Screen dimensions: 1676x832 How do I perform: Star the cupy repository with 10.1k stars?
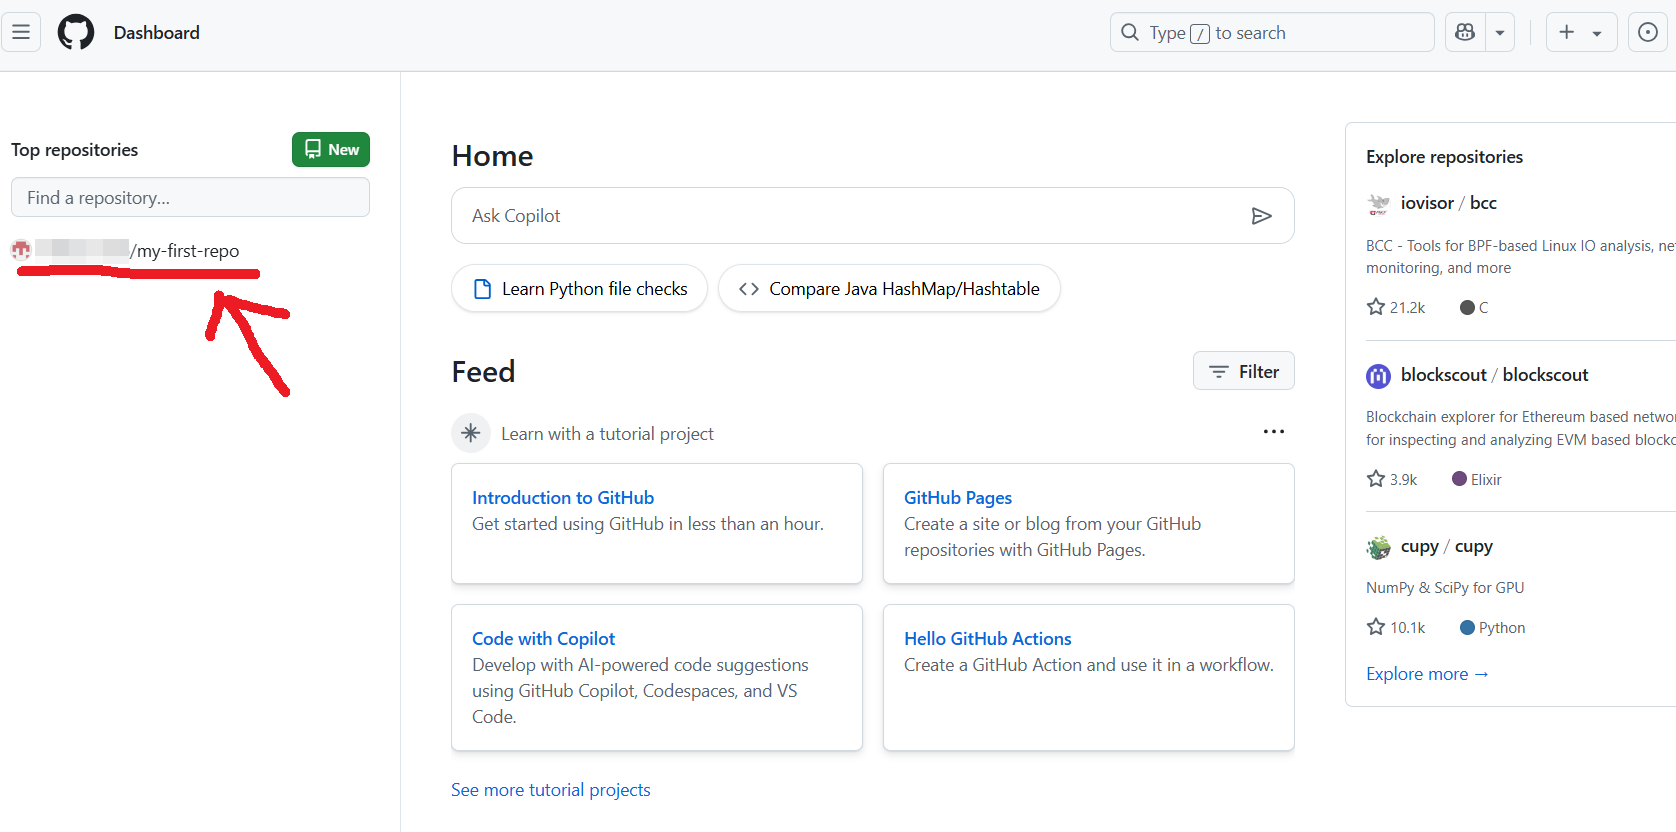coord(1376,627)
